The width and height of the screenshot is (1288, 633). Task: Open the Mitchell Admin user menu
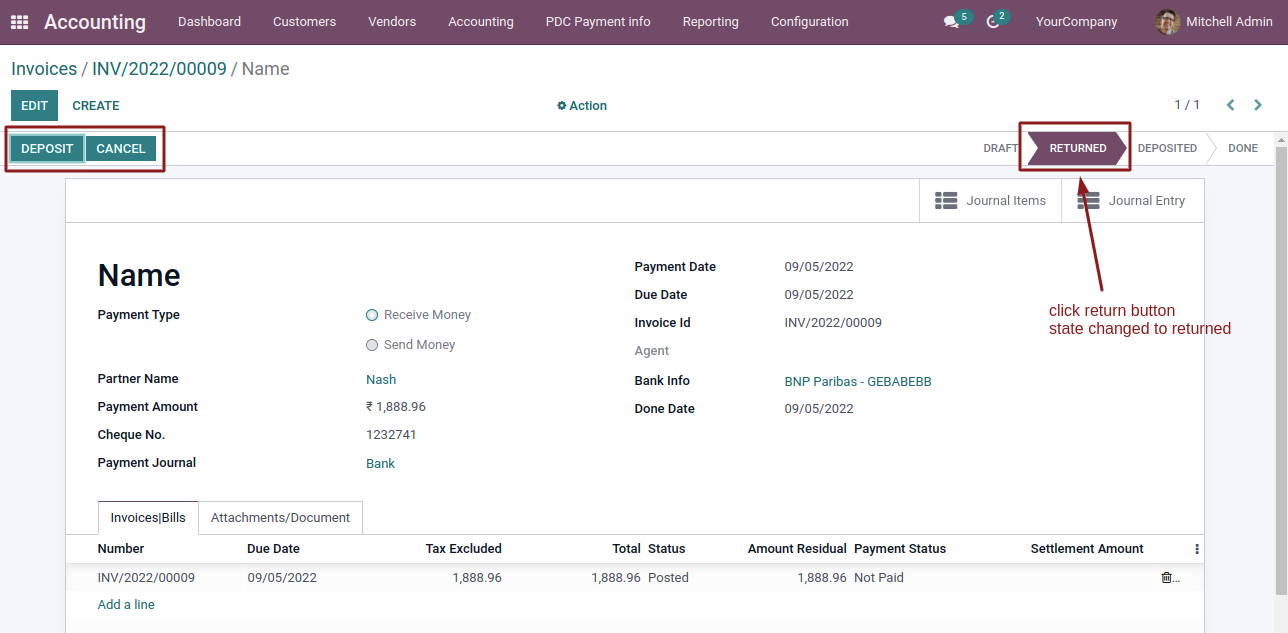[1214, 22]
